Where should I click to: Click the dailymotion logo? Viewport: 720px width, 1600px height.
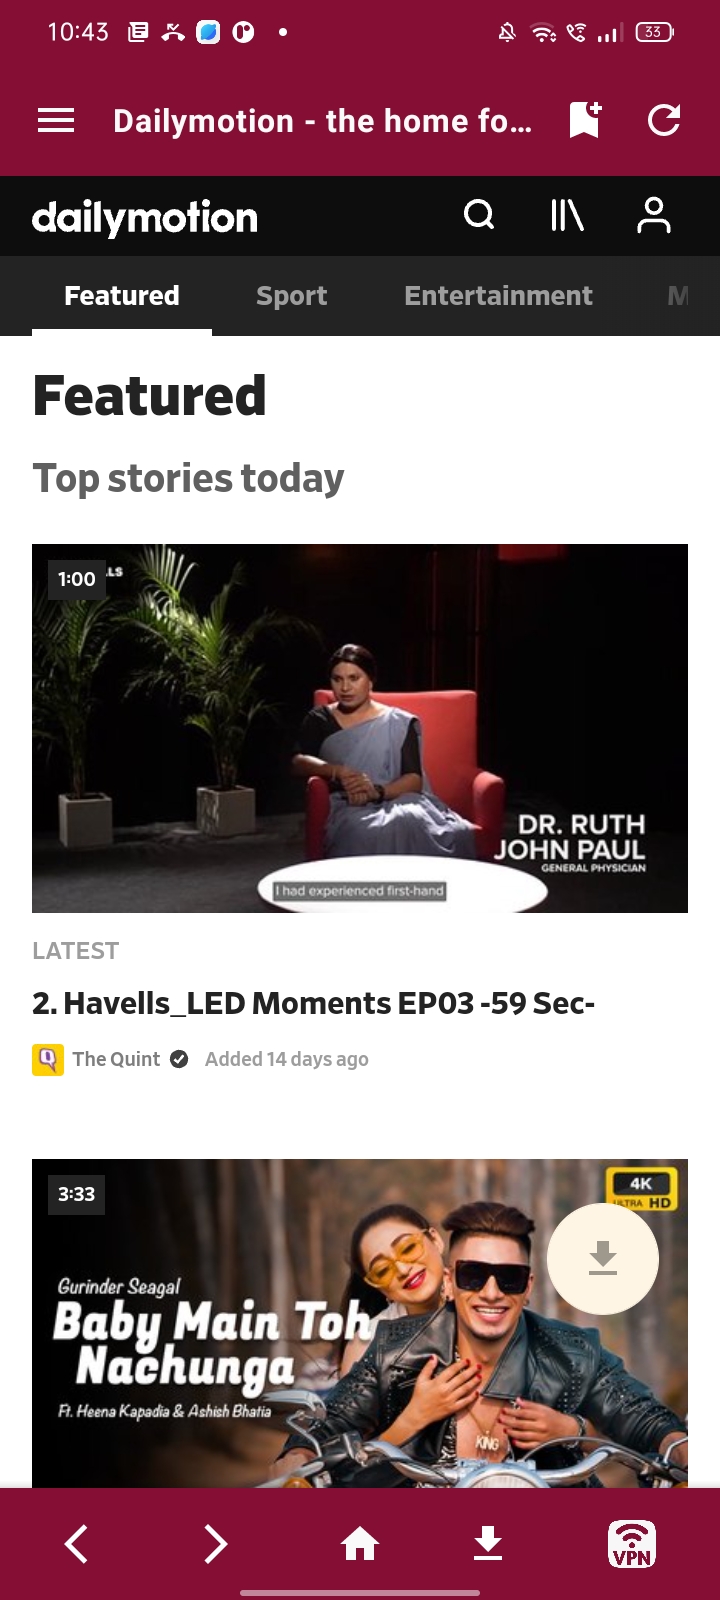click(145, 217)
